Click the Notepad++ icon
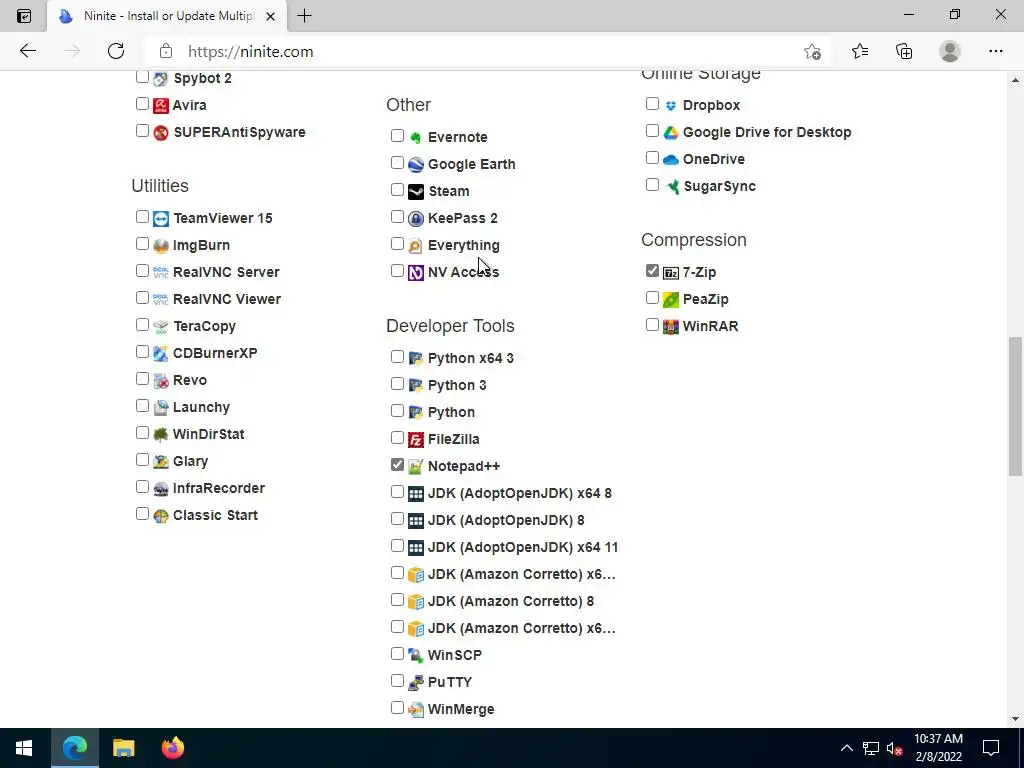 tap(416, 466)
